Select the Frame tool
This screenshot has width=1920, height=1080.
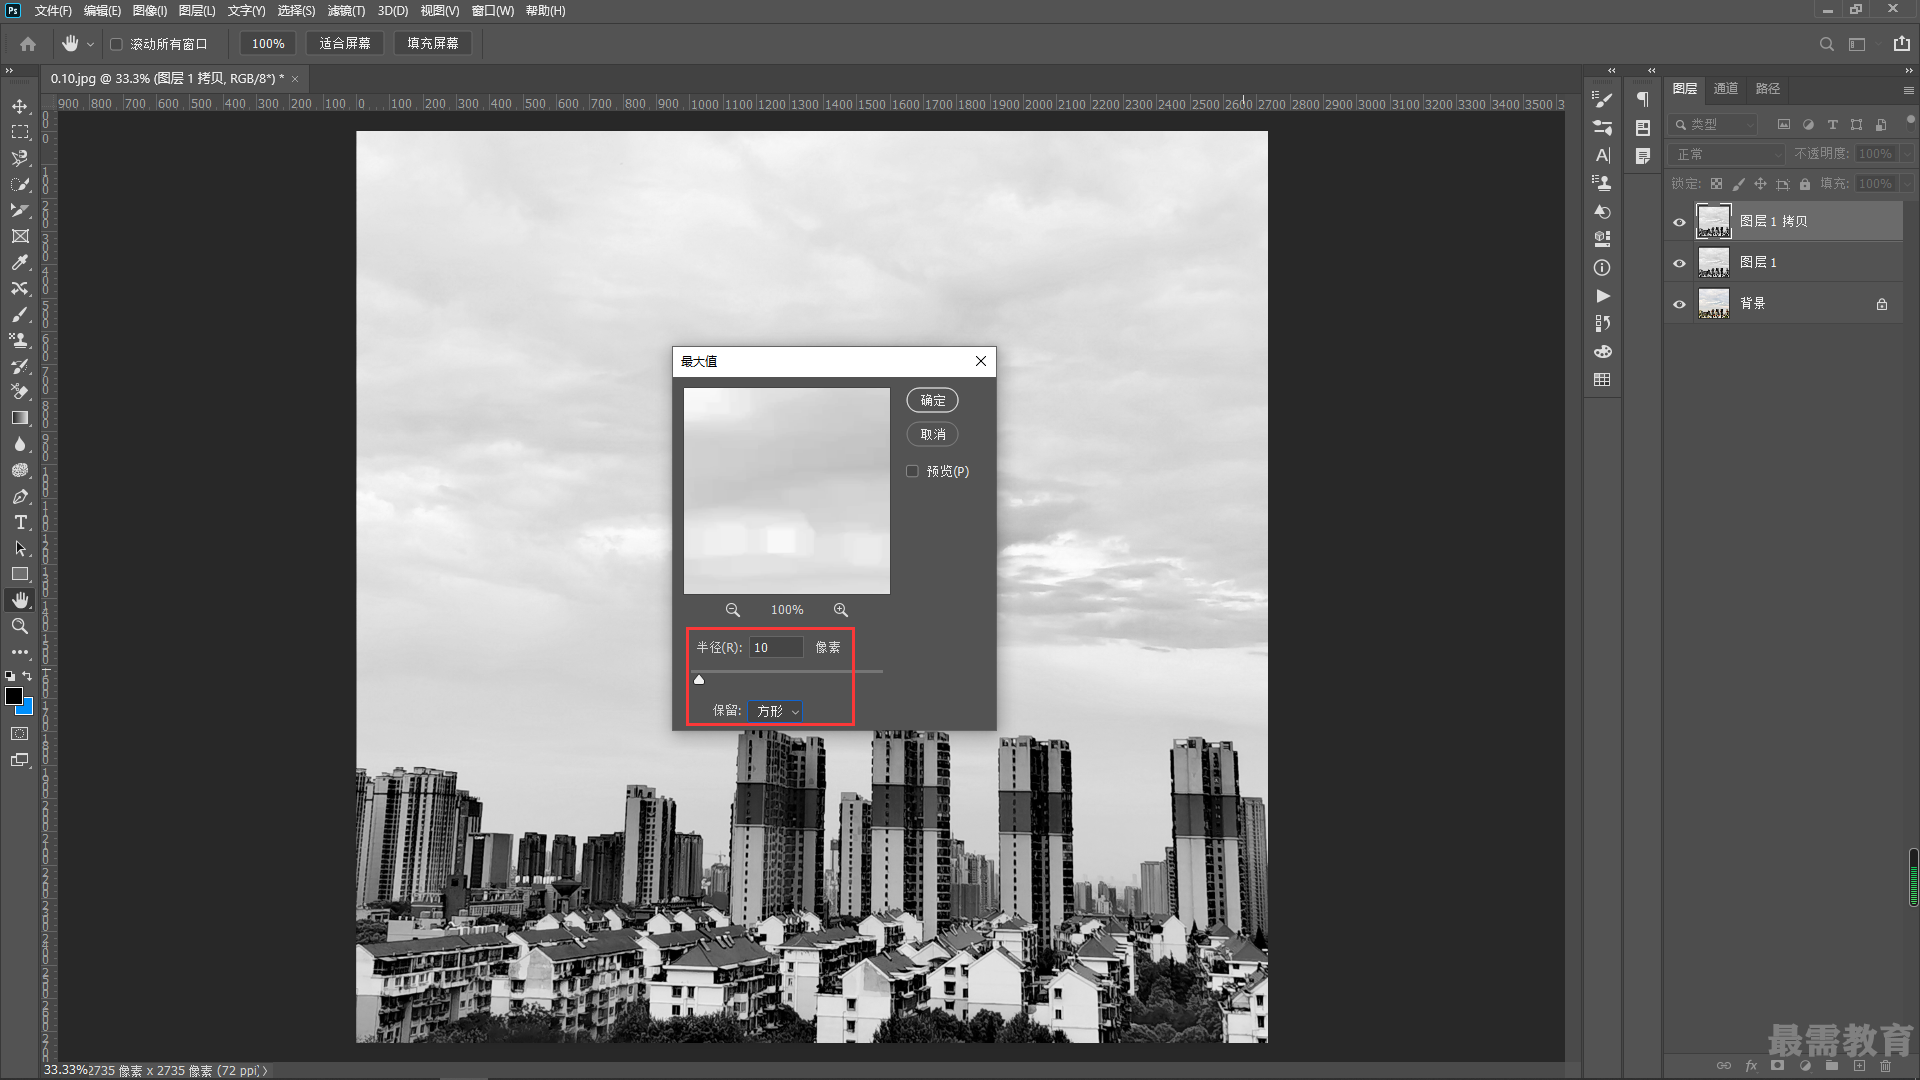tap(20, 236)
